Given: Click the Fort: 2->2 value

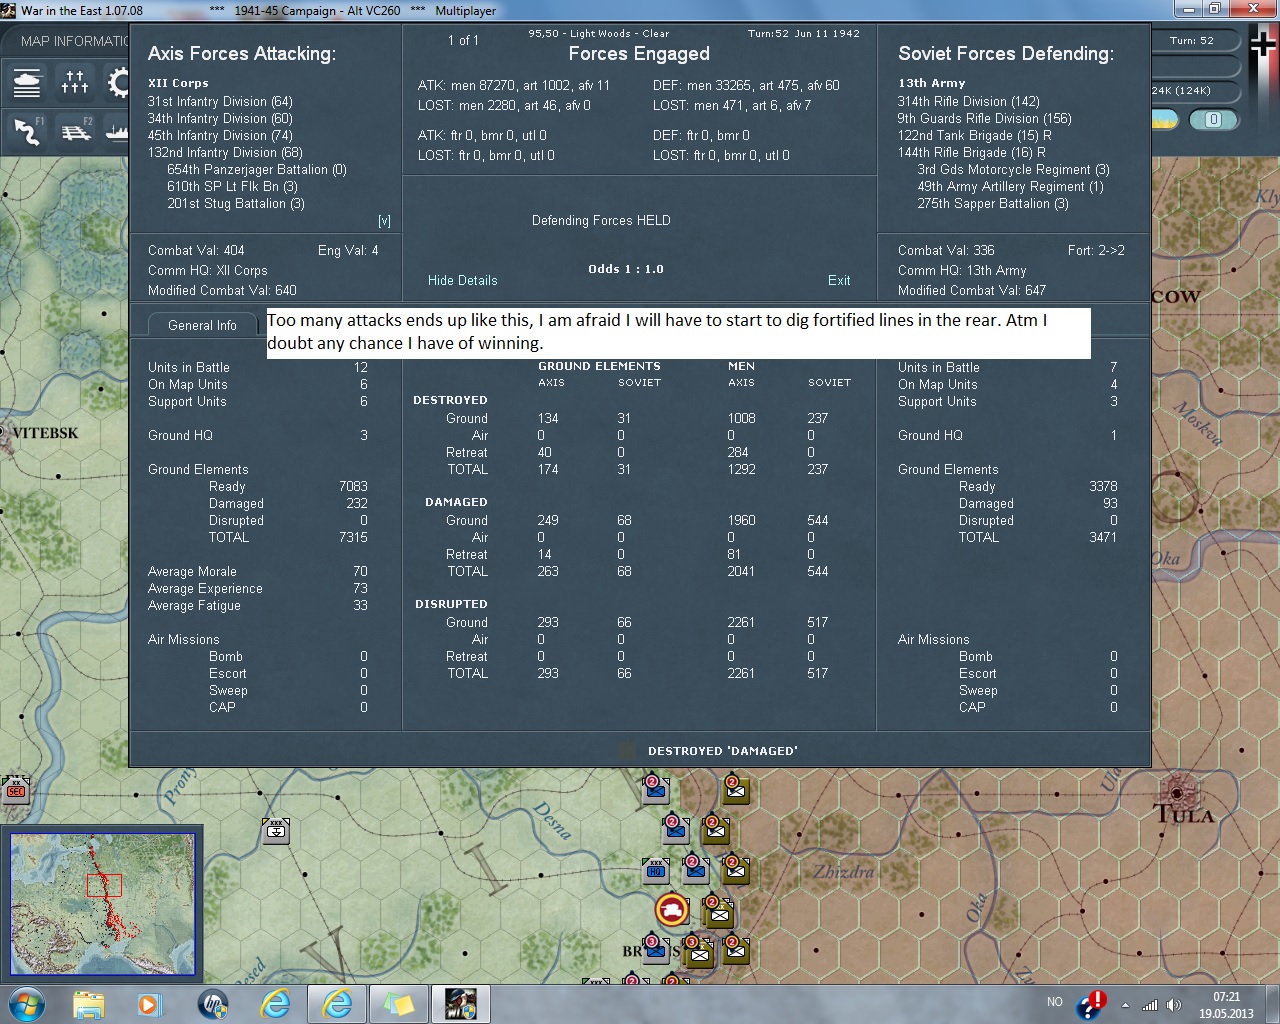Looking at the screenshot, I should 1096,251.
